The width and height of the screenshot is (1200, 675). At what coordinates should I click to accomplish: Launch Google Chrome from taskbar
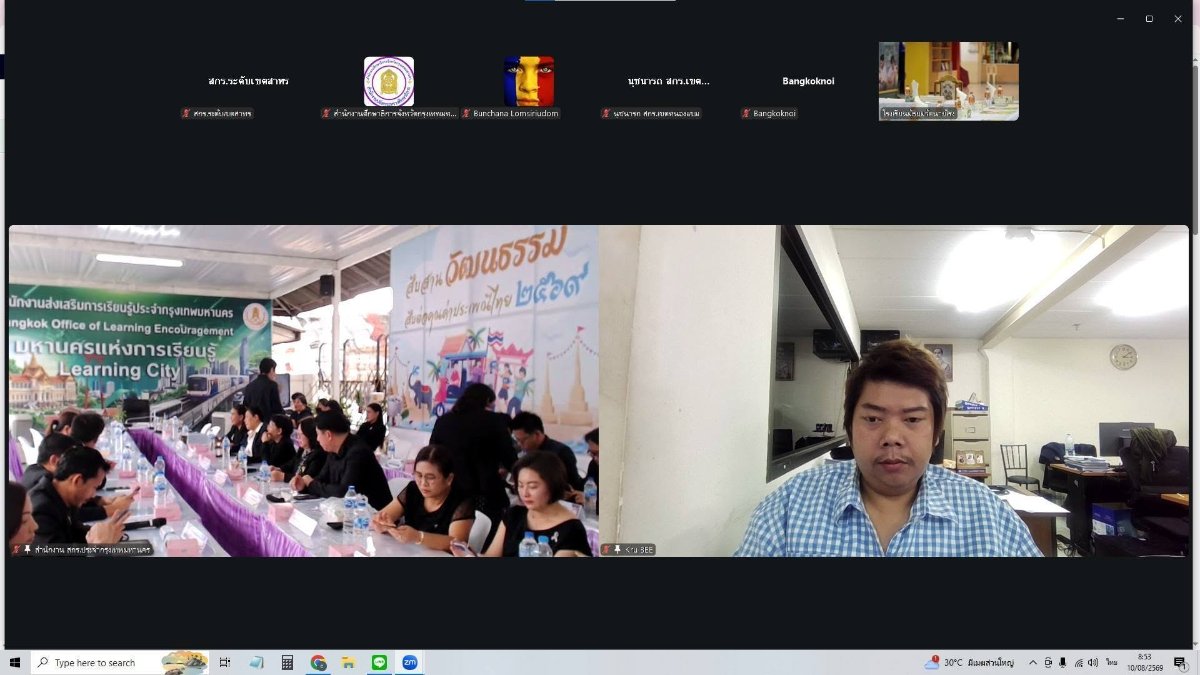coord(319,662)
